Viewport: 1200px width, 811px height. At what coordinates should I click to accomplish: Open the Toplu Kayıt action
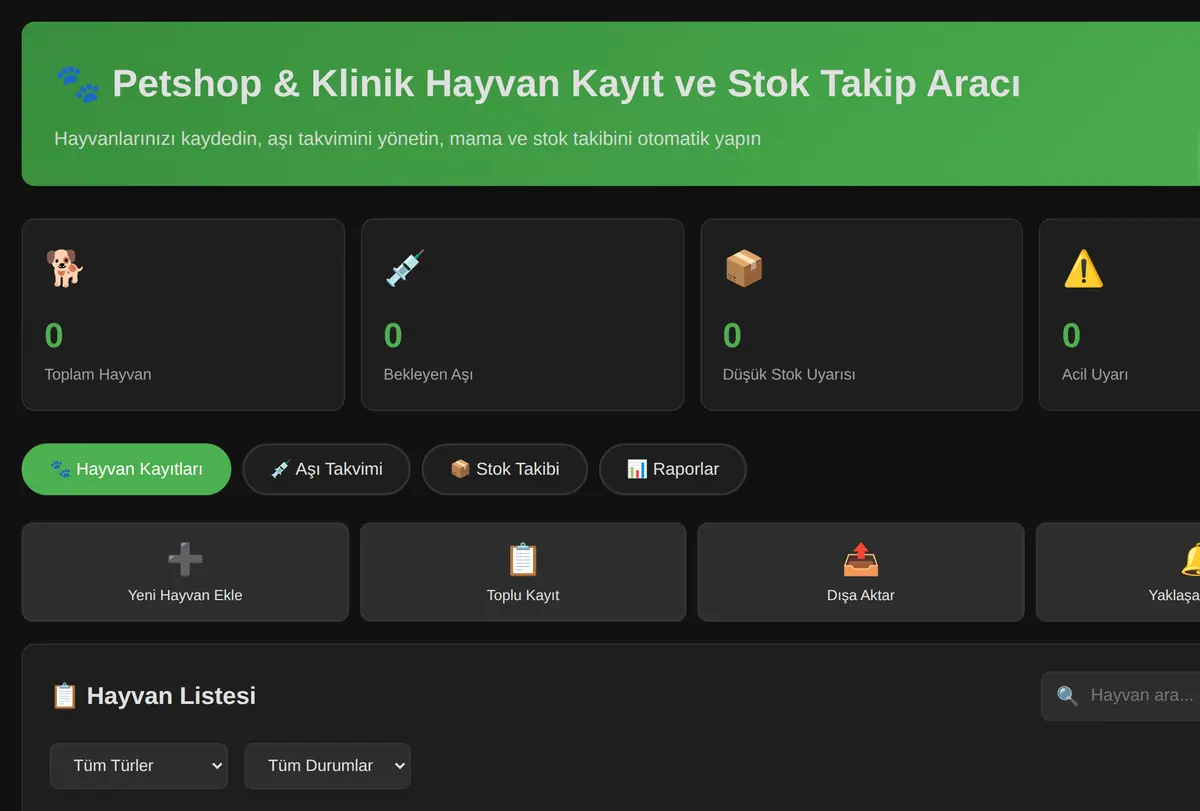(523, 572)
